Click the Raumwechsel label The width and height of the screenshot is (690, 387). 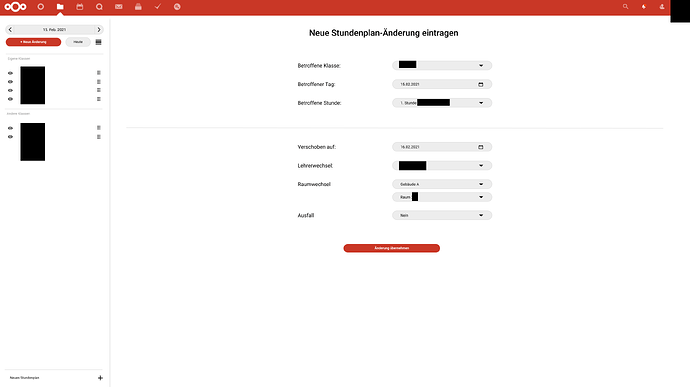tap(314, 184)
